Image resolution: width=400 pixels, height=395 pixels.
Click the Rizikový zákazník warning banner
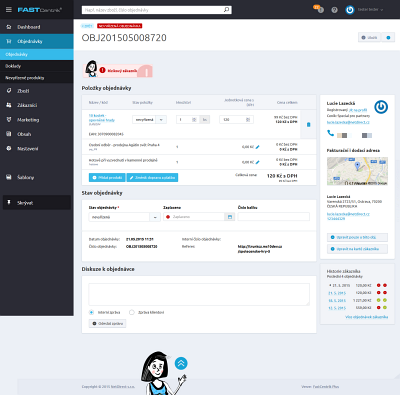pos(118,70)
